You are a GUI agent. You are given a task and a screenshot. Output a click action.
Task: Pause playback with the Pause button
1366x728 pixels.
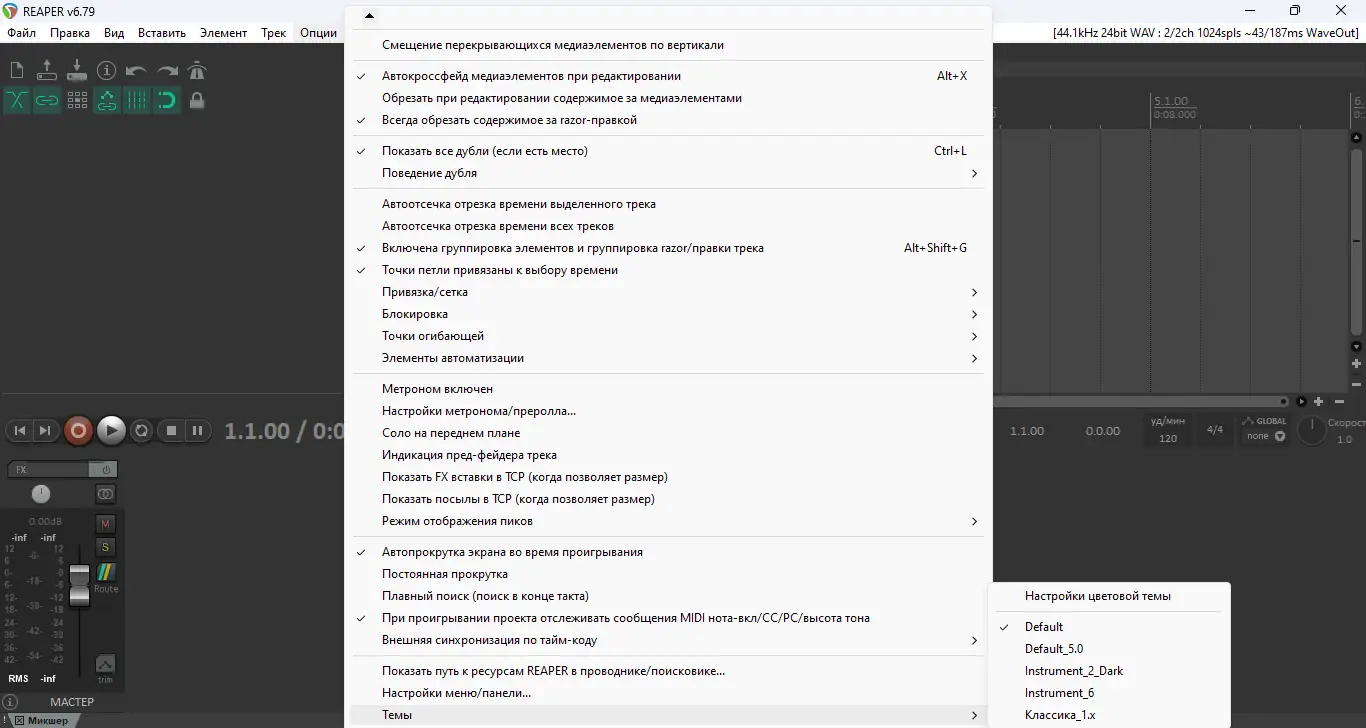pyautogui.click(x=198, y=431)
